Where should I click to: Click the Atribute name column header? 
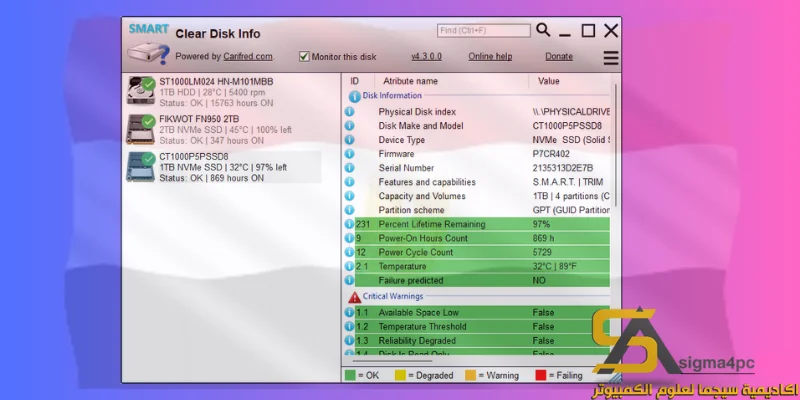point(410,81)
